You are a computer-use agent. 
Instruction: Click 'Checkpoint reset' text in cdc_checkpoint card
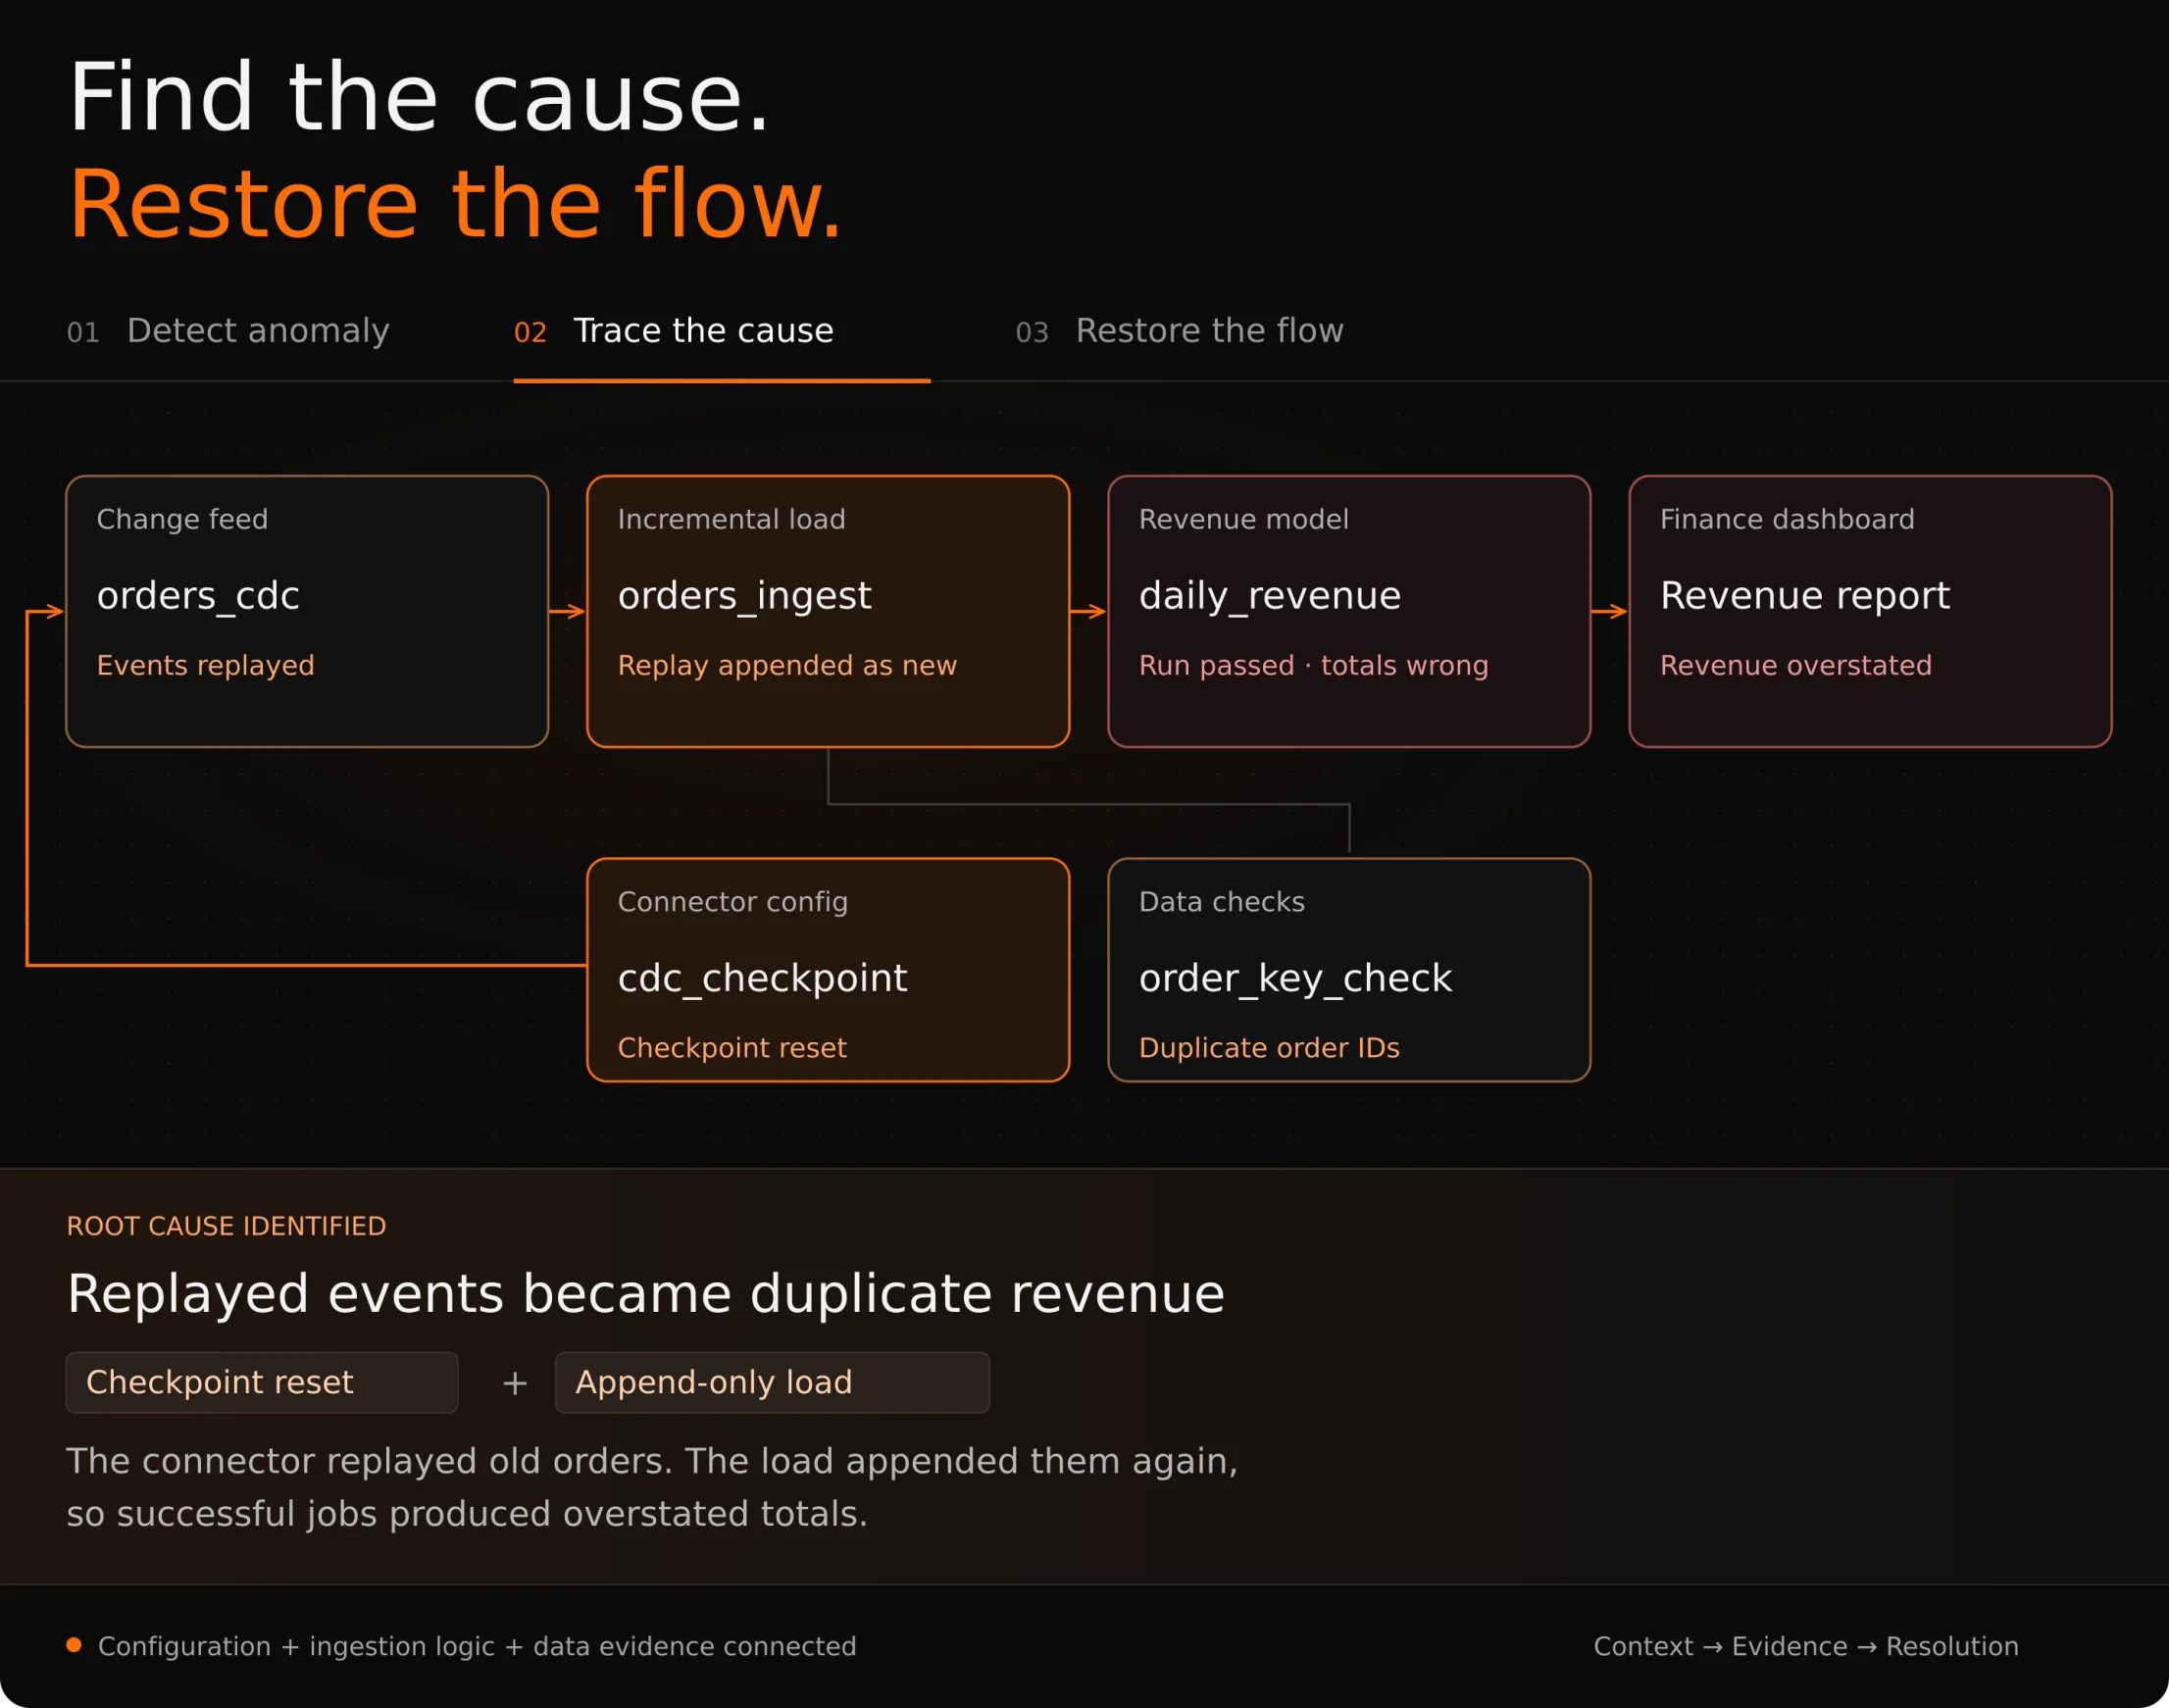pyautogui.click(x=732, y=1047)
